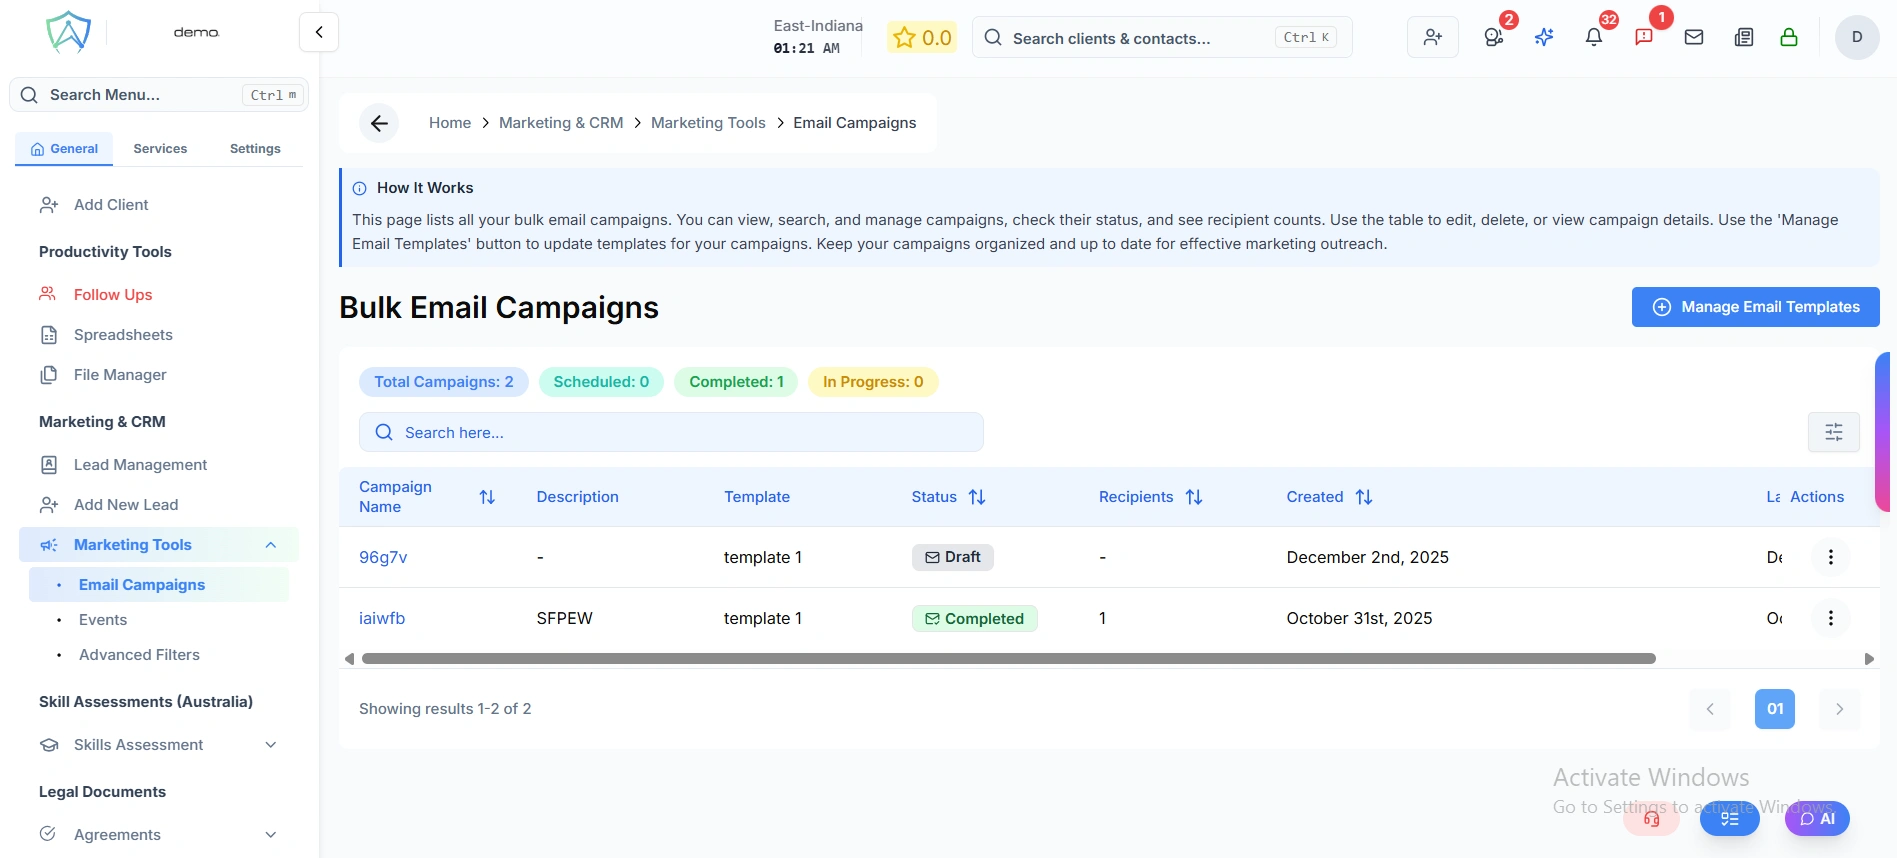Focus the campaign Search here field
This screenshot has width=1897, height=858.
[671, 432]
